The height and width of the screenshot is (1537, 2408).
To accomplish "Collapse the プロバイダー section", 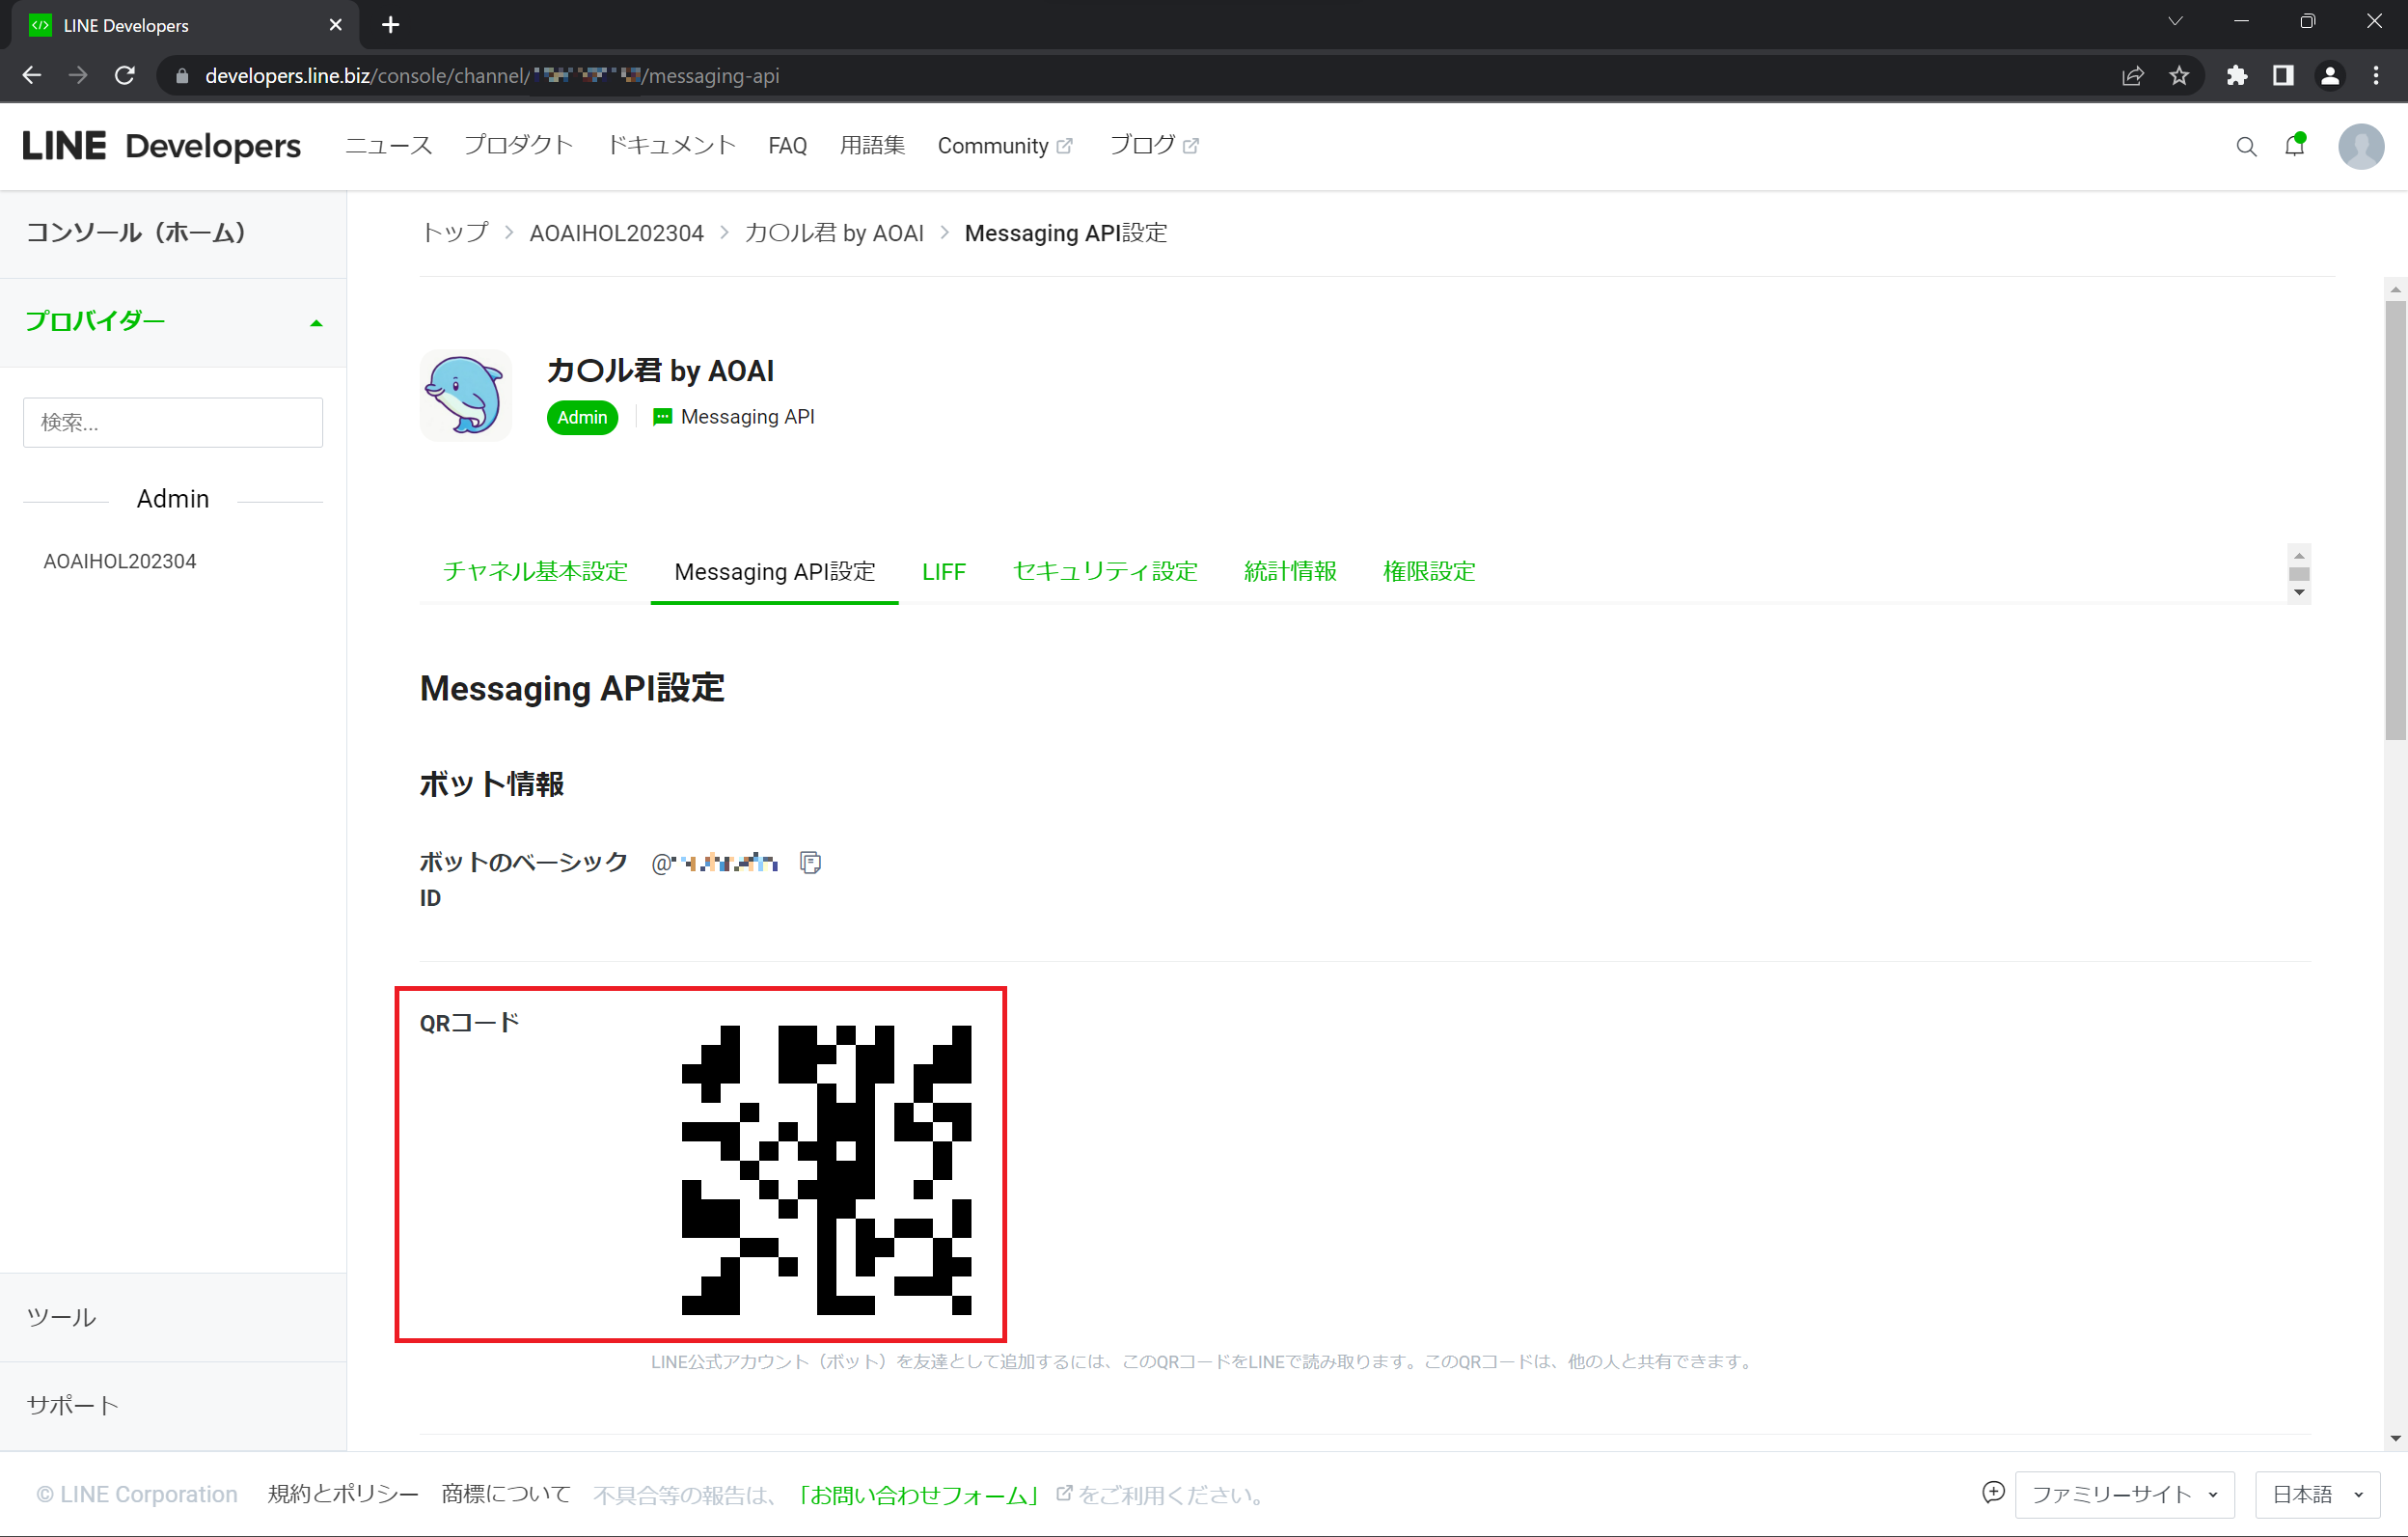I will click(316, 322).
